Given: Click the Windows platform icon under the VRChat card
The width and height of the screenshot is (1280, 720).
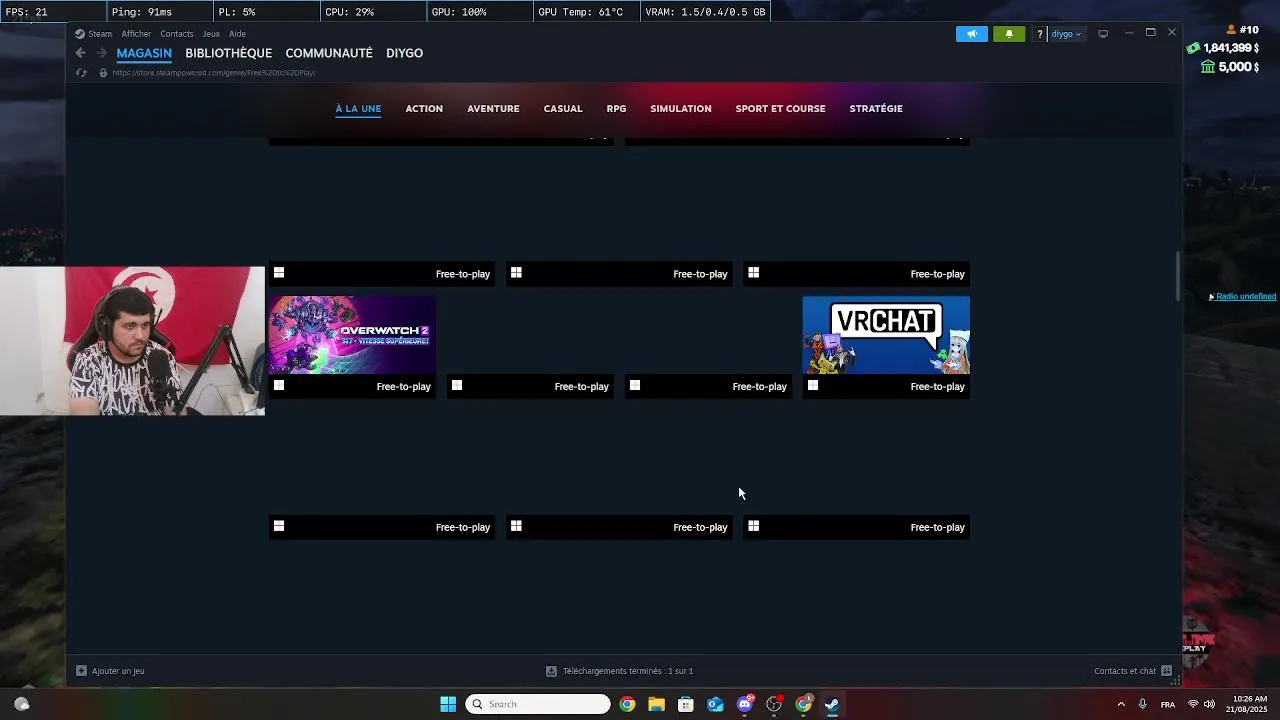Looking at the screenshot, I should (813, 385).
